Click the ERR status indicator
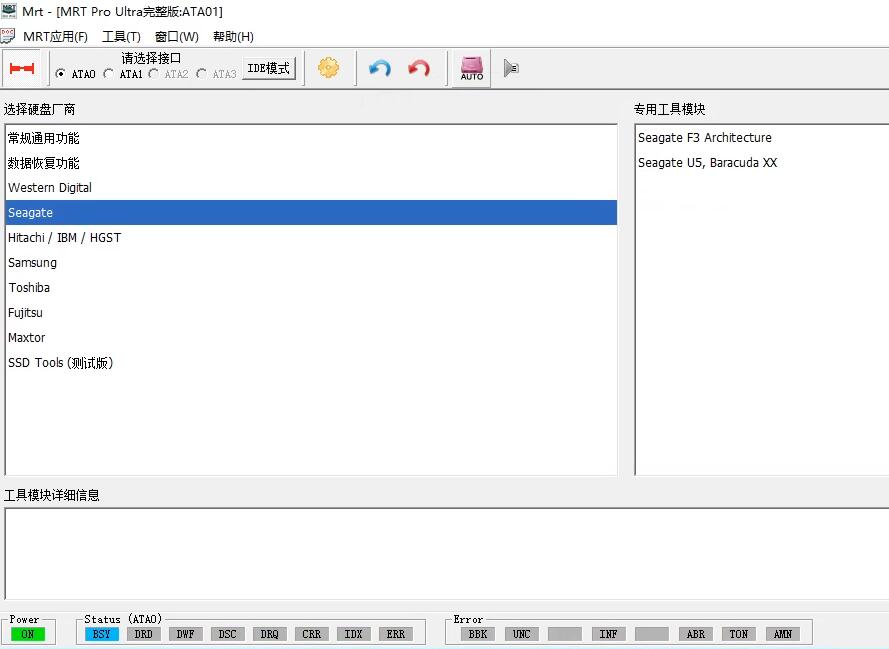 [396, 634]
